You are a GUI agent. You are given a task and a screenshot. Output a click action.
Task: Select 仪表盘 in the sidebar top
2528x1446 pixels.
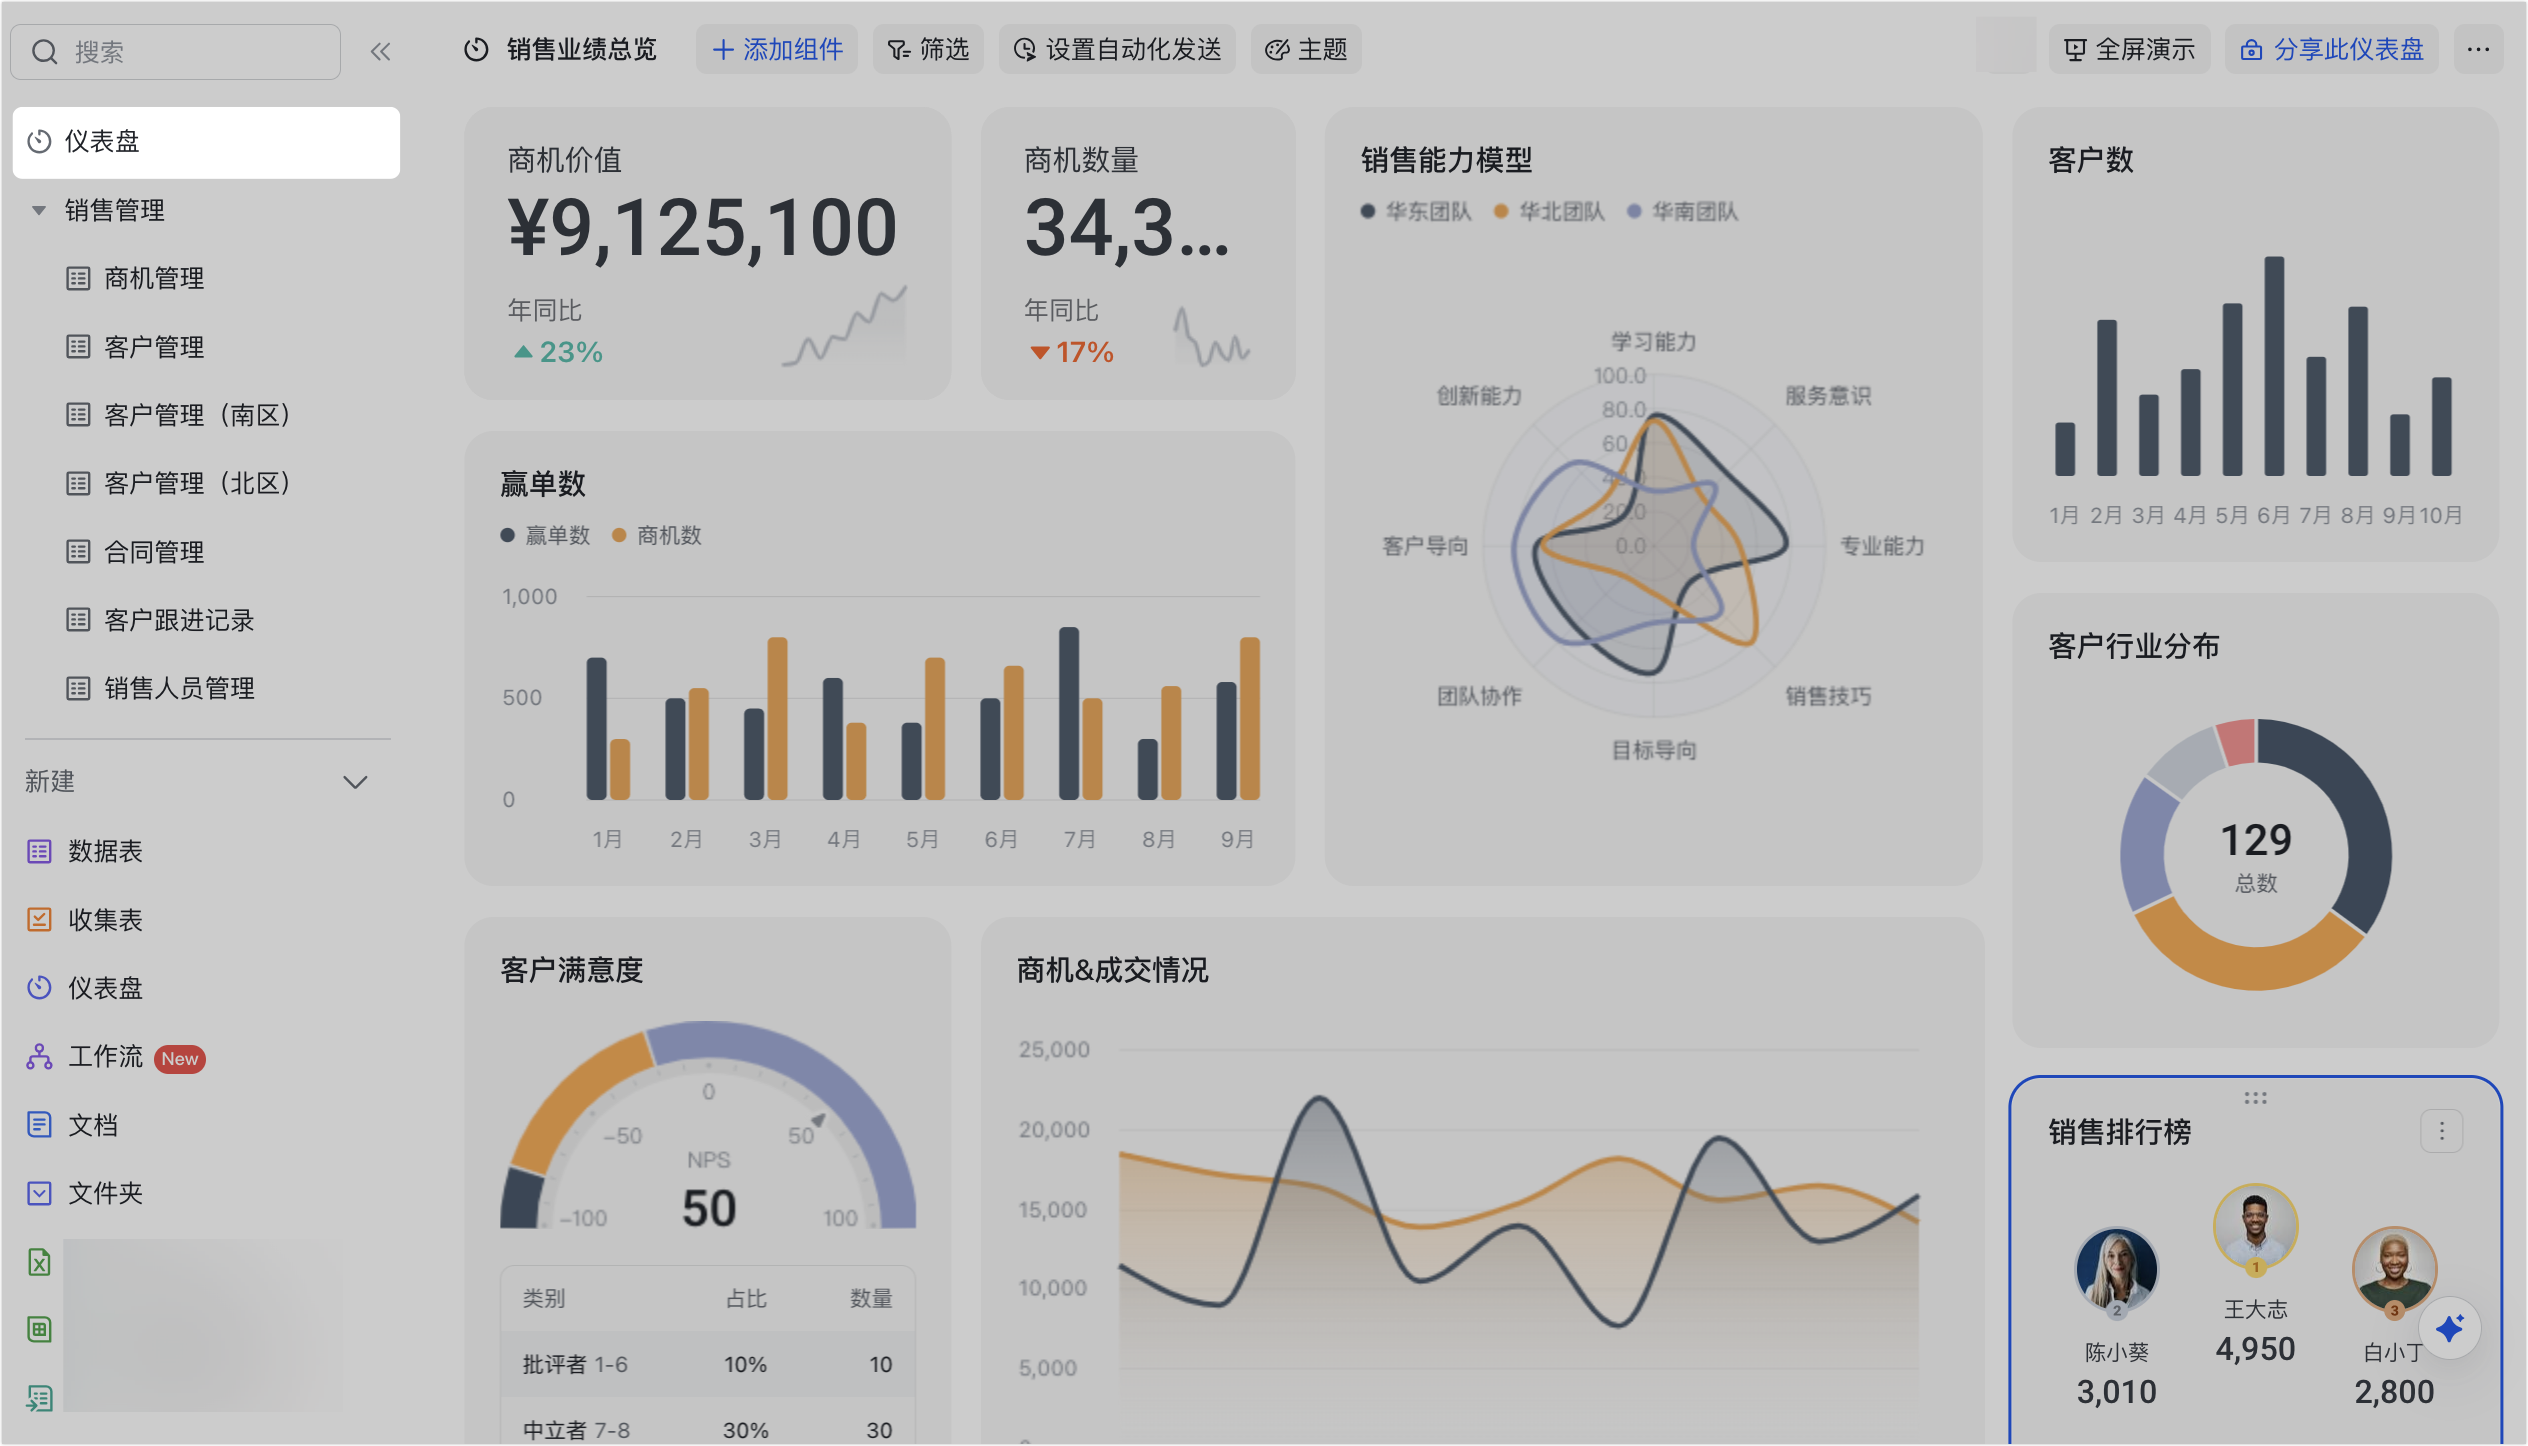tap(206, 142)
